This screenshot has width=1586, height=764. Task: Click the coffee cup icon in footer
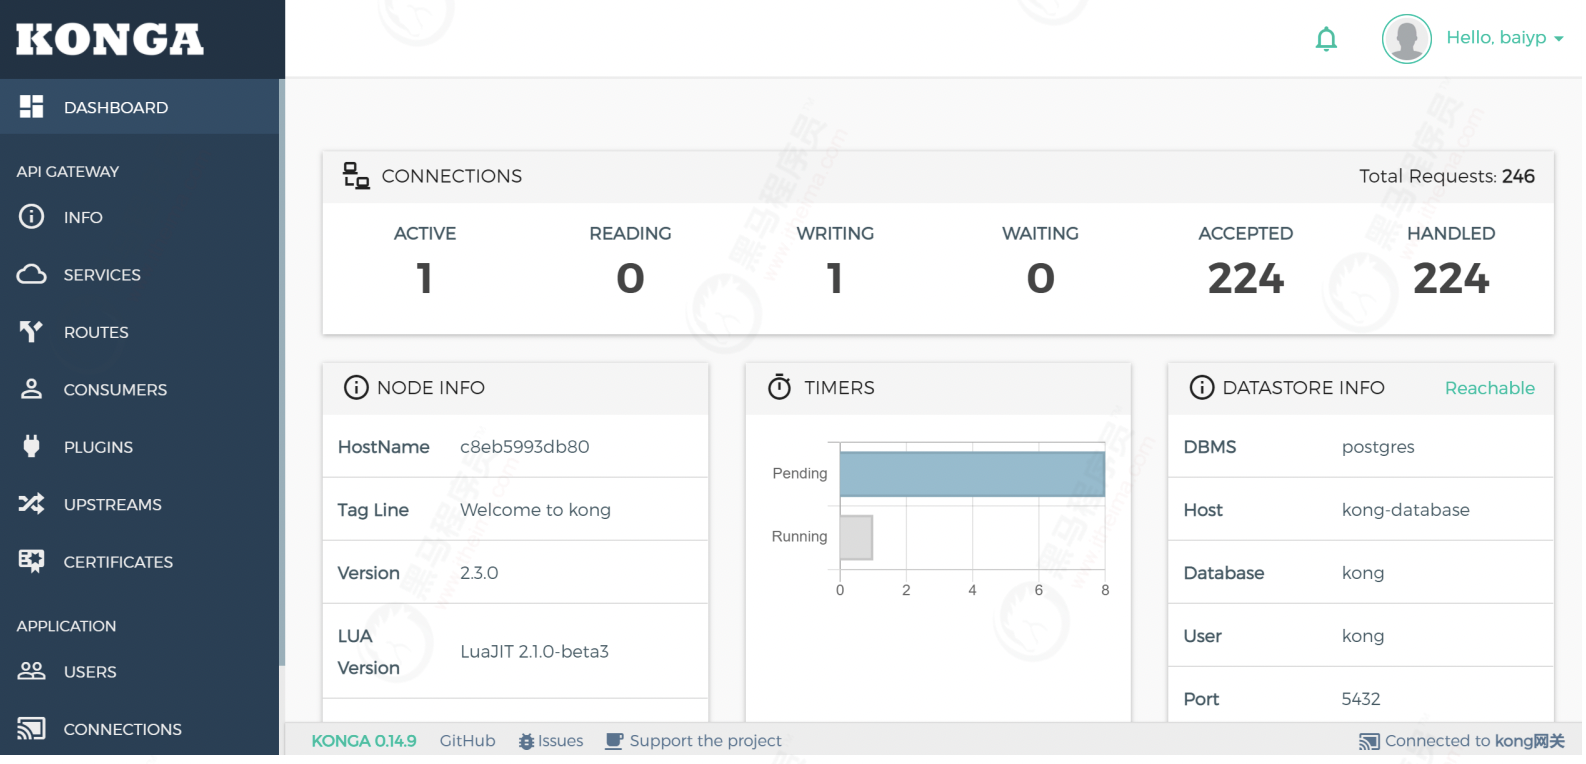614,741
